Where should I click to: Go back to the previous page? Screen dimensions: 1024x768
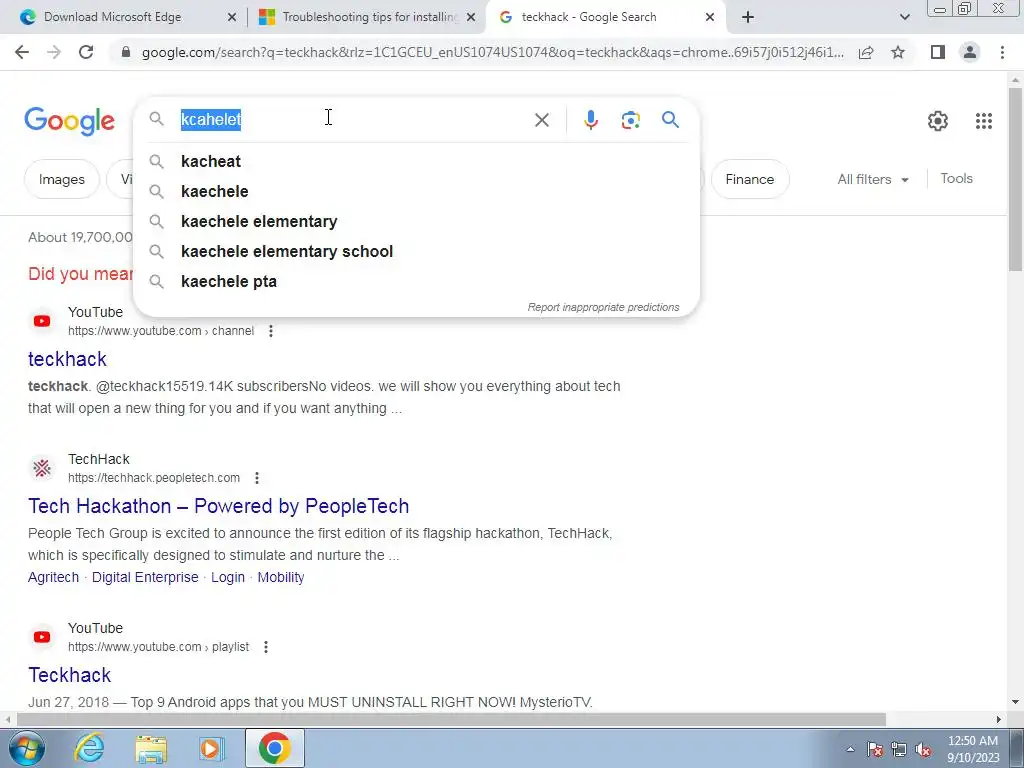pos(22,52)
